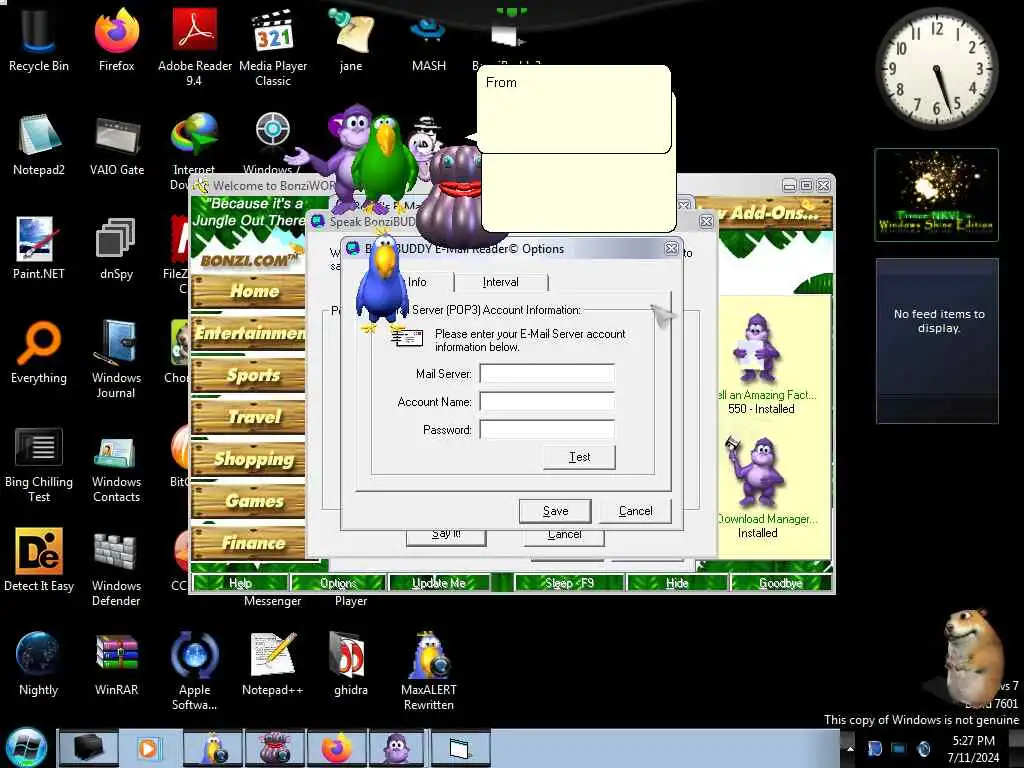
Task: Click in the Mail Server field
Action: (547, 374)
